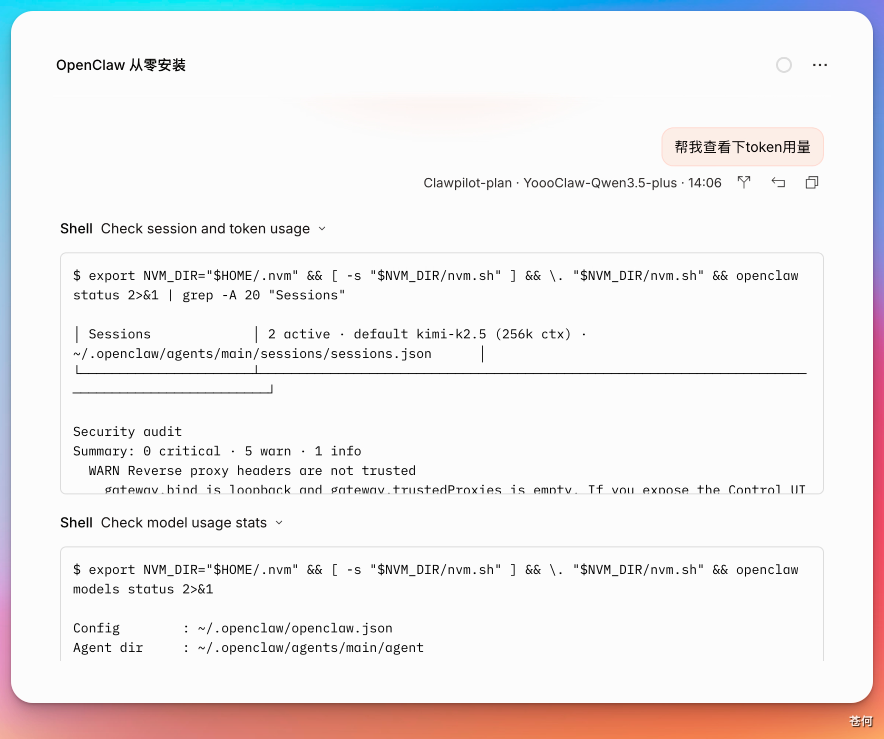
Task: Click the branch conversation icon near the timestamp
Action: click(x=743, y=182)
